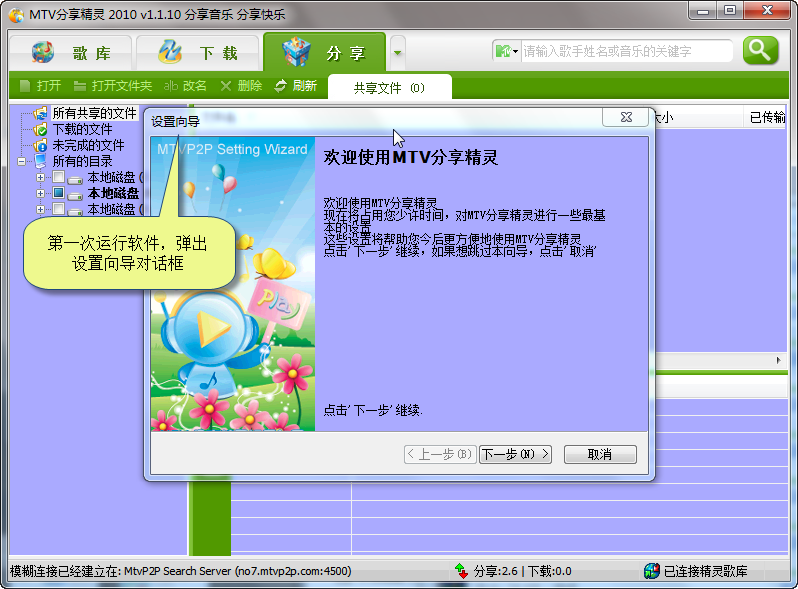Select the 共享文件 (0) tab
The height and width of the screenshot is (589, 798).
coord(390,88)
